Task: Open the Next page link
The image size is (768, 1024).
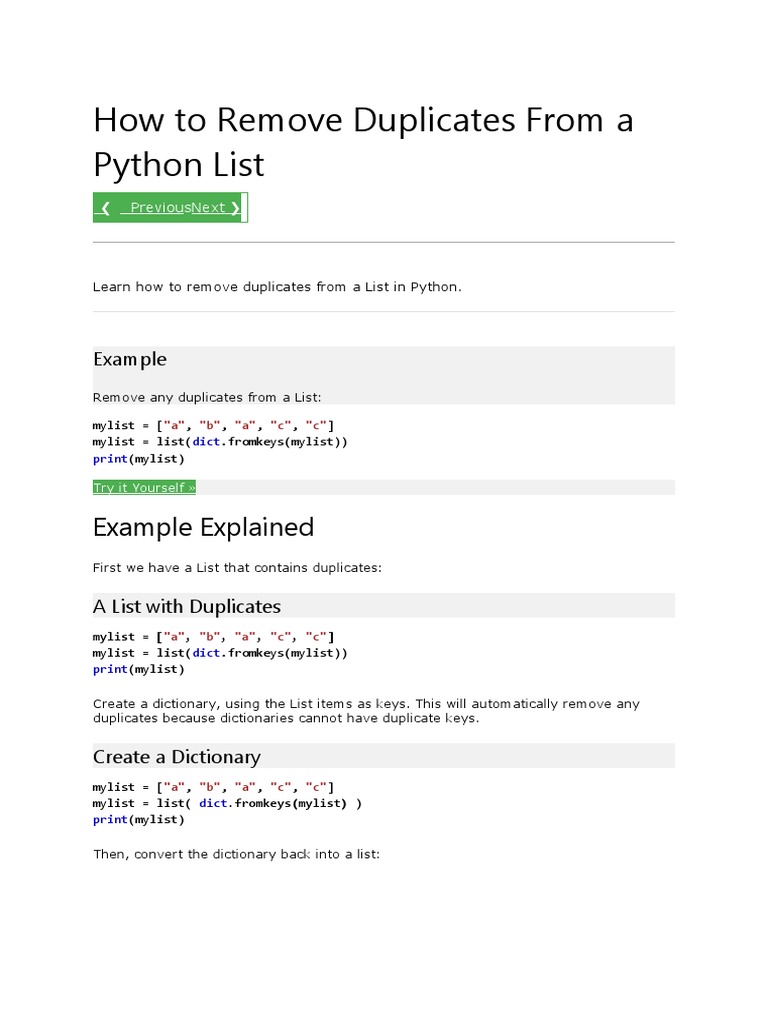Action: point(208,208)
